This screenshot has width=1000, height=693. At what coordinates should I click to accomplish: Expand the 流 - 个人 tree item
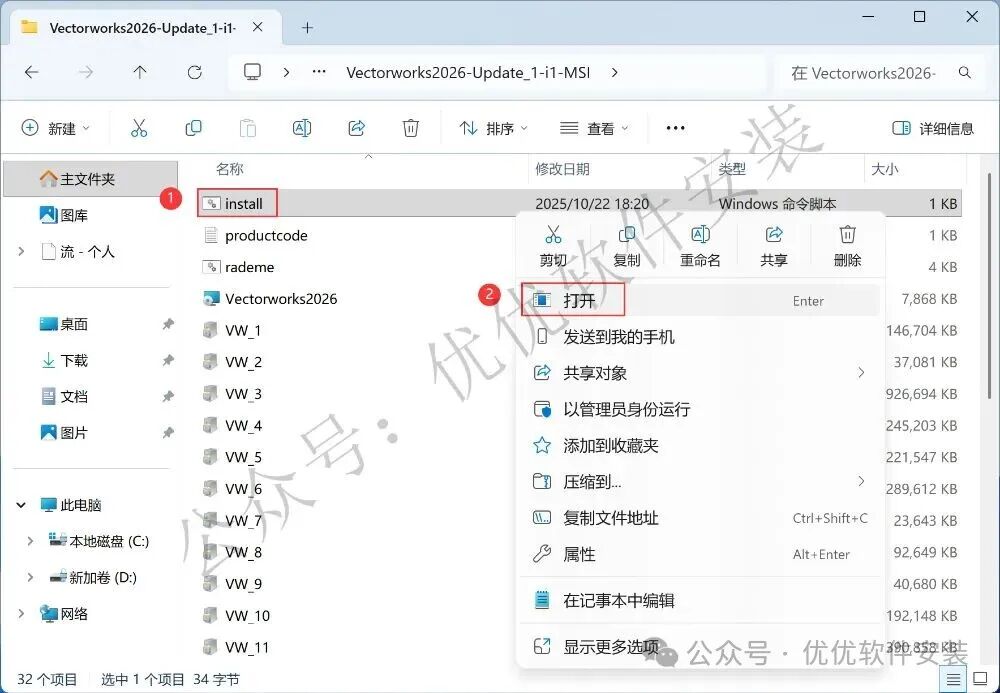[x=21, y=251]
